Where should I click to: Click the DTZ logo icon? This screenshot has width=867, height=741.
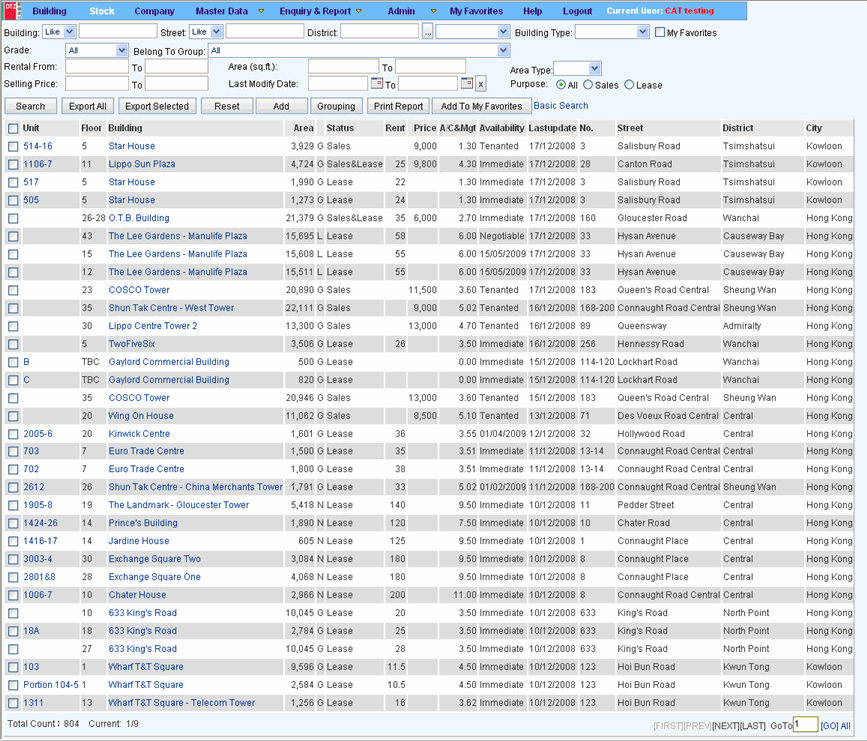[11, 11]
